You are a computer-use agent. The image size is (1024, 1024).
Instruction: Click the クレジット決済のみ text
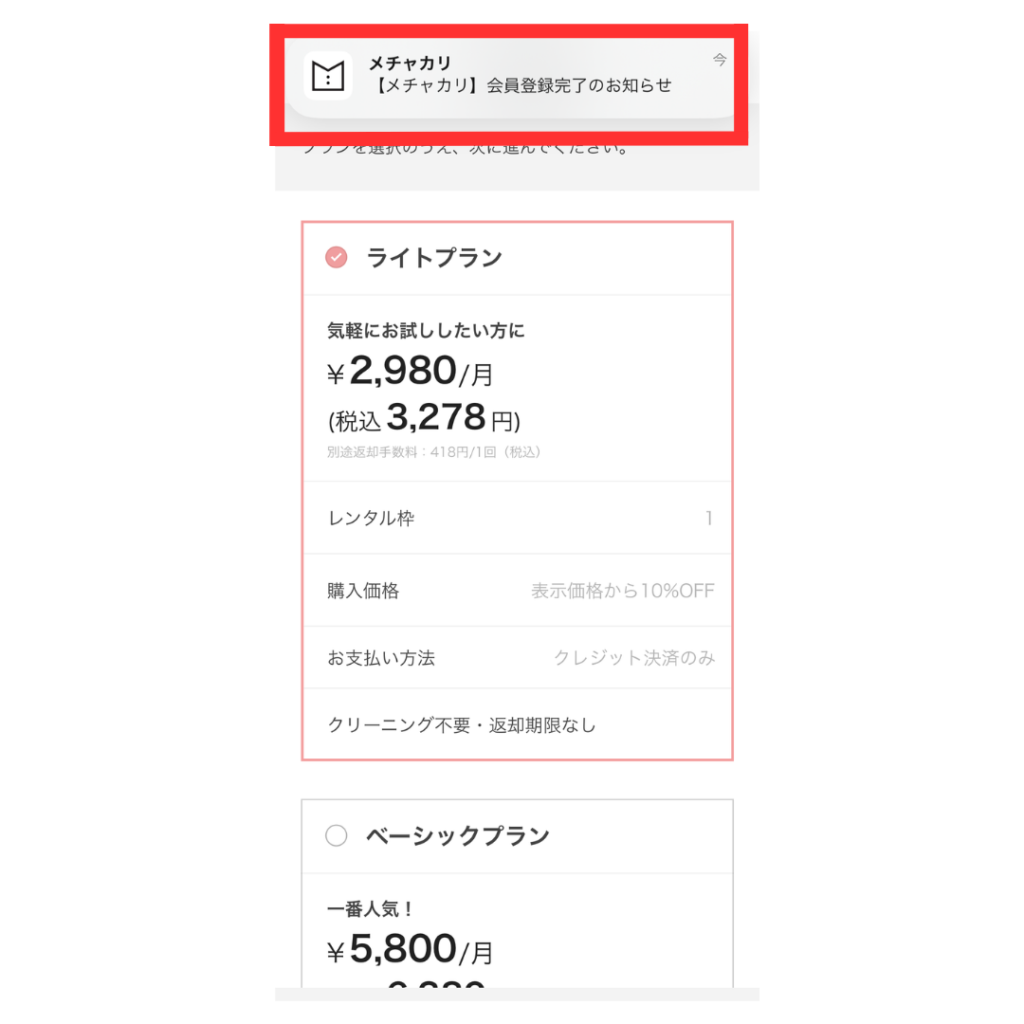click(x=634, y=658)
